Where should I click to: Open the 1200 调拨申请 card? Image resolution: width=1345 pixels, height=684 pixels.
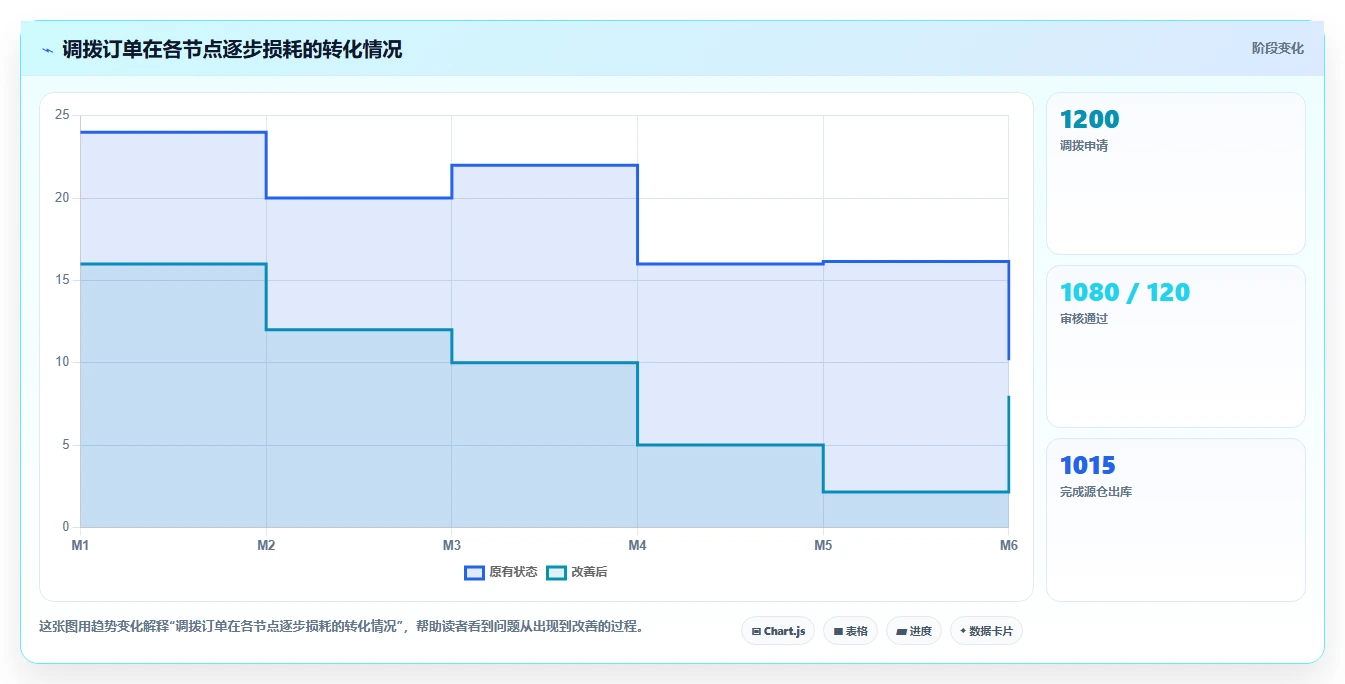[x=1176, y=173]
